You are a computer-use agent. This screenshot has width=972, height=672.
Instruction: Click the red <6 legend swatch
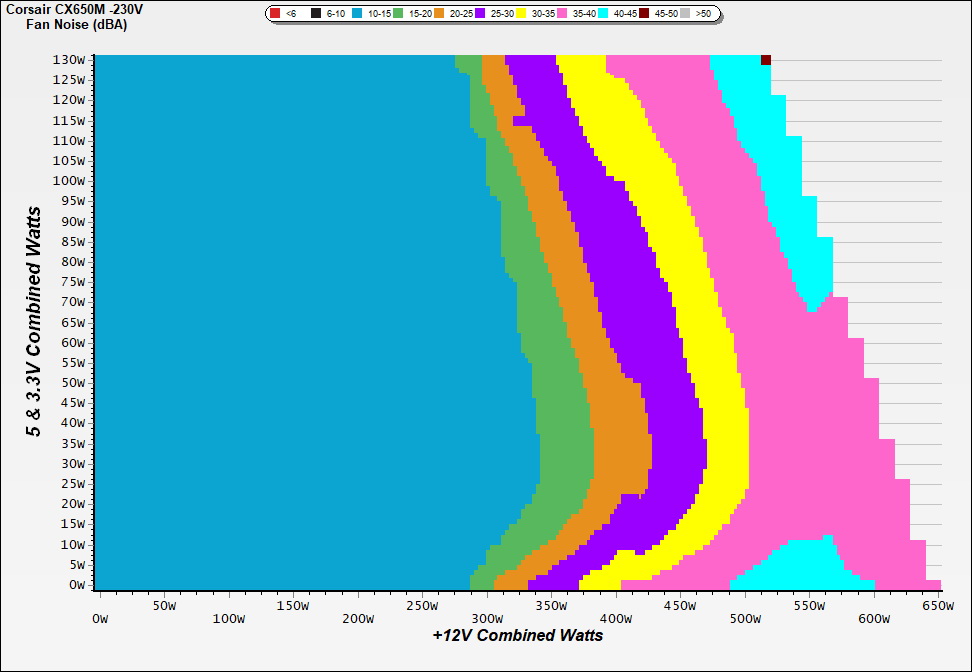275,14
